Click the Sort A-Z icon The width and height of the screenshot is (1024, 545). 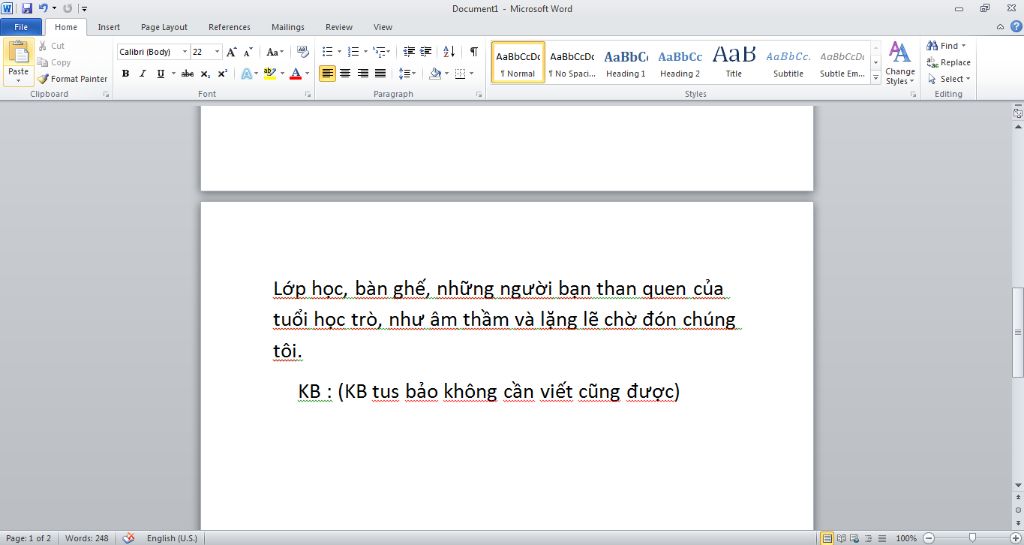click(x=449, y=52)
